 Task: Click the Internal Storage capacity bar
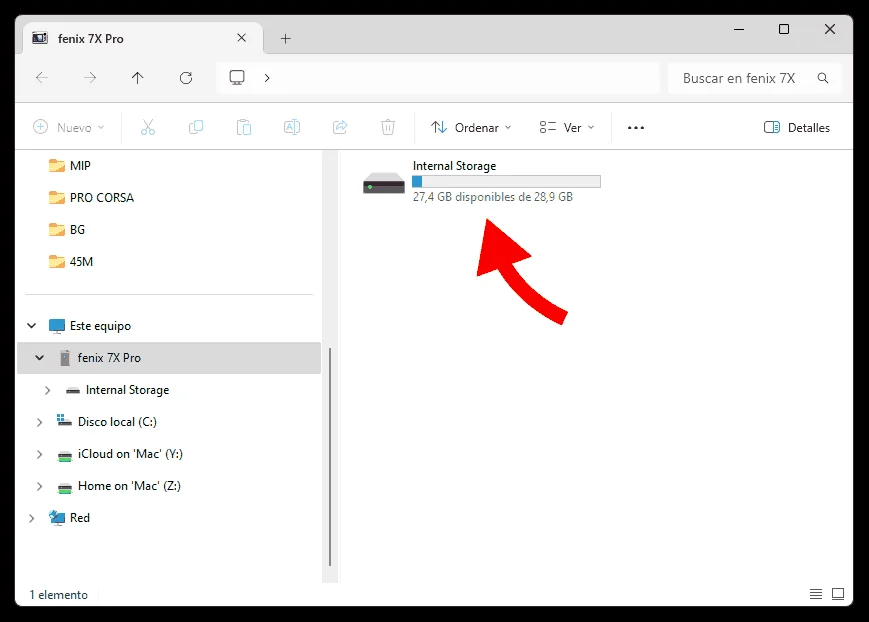[507, 181]
